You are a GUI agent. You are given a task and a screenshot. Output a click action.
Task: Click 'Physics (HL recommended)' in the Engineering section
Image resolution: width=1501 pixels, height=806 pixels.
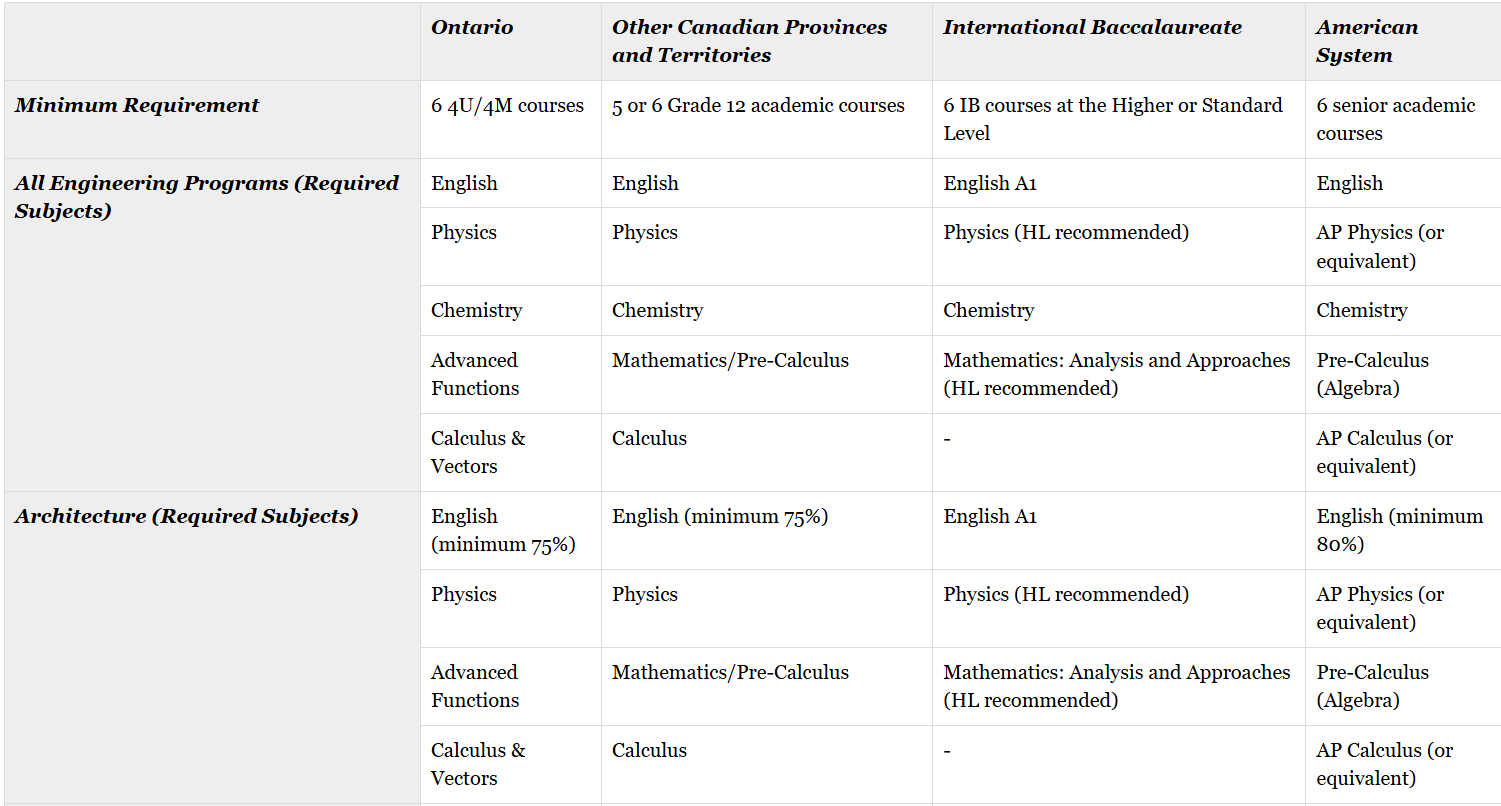point(1066,233)
